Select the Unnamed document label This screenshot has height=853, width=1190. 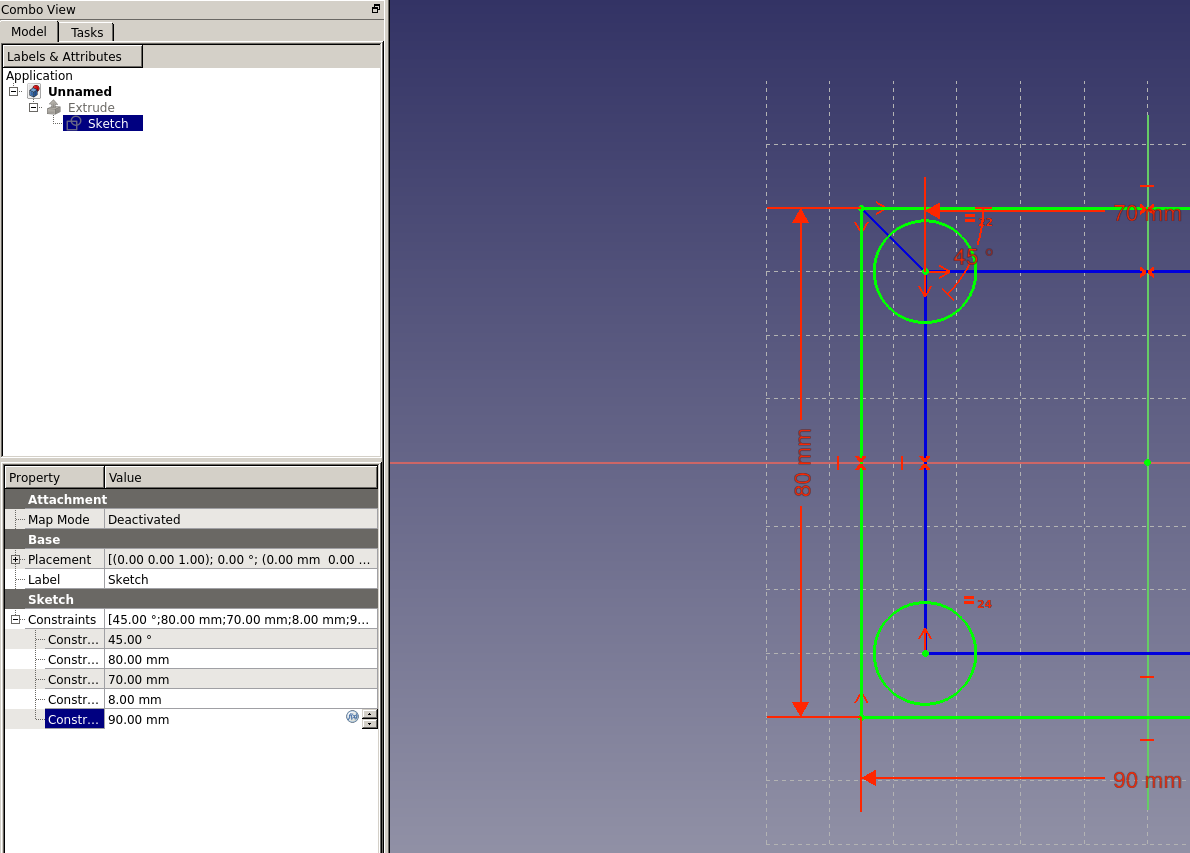coord(80,91)
